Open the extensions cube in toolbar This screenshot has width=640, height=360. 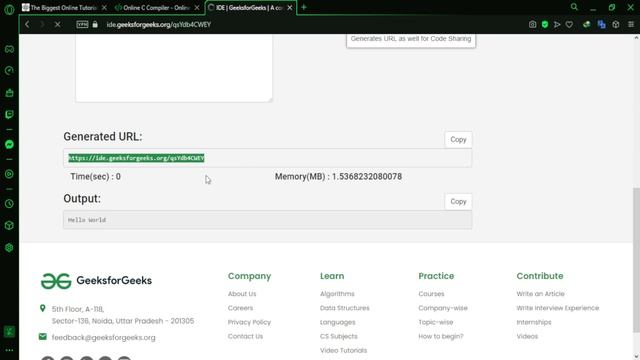point(616,24)
